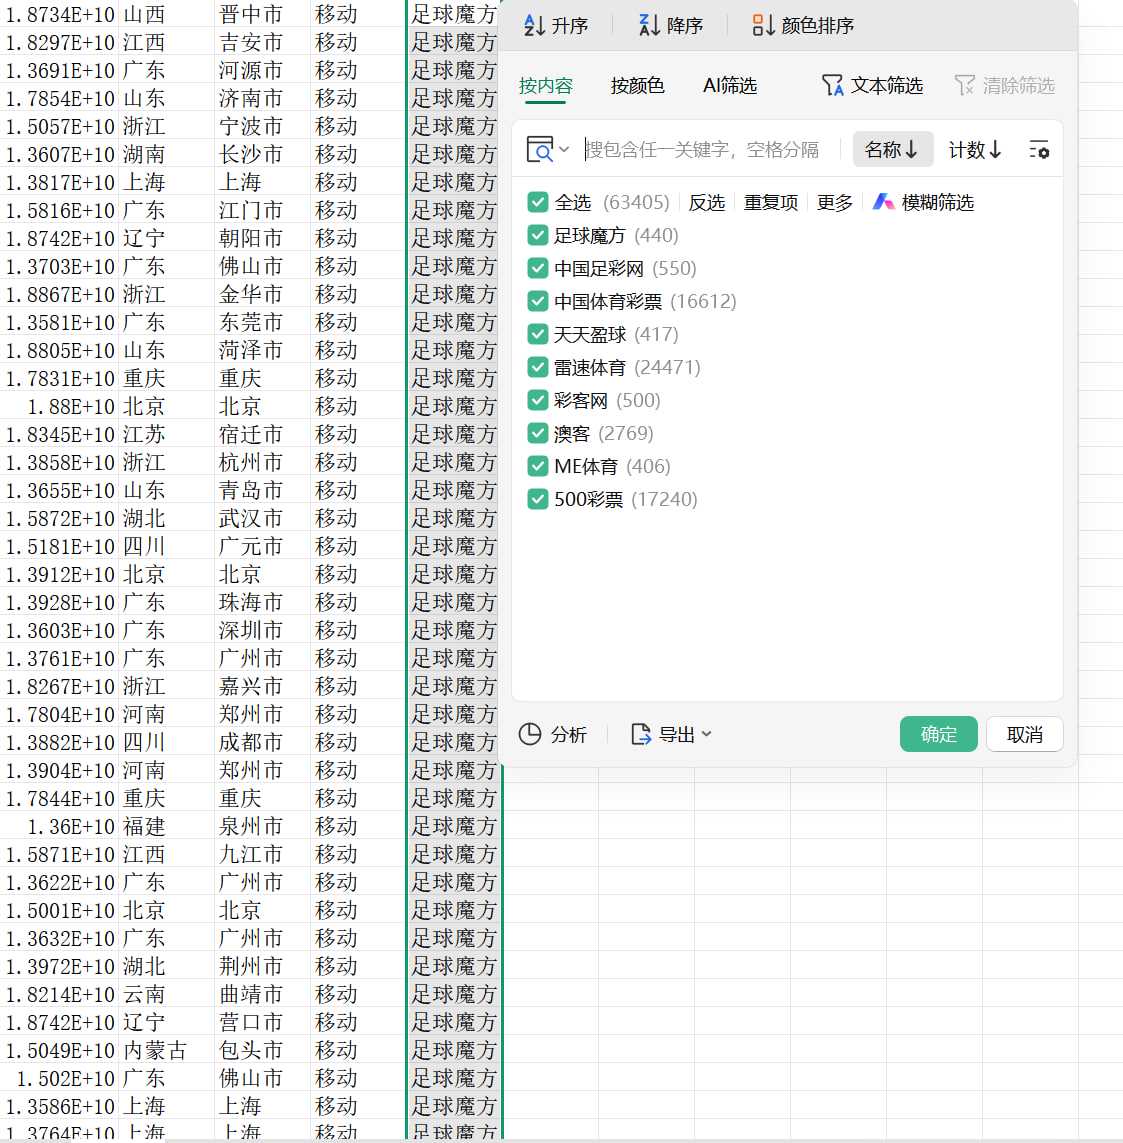Select cell 武汉市
The width and height of the screenshot is (1123, 1143).
[262, 518]
